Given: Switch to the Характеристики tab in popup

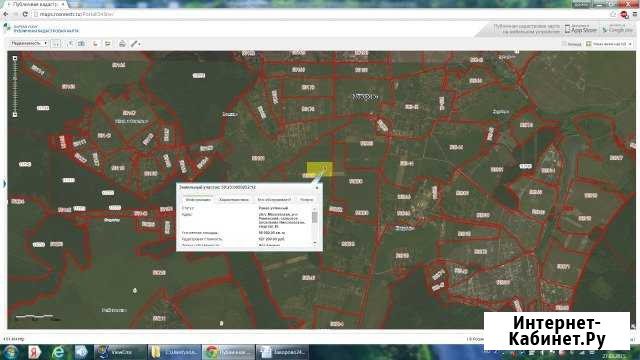Looking at the screenshot, I should point(233,200).
